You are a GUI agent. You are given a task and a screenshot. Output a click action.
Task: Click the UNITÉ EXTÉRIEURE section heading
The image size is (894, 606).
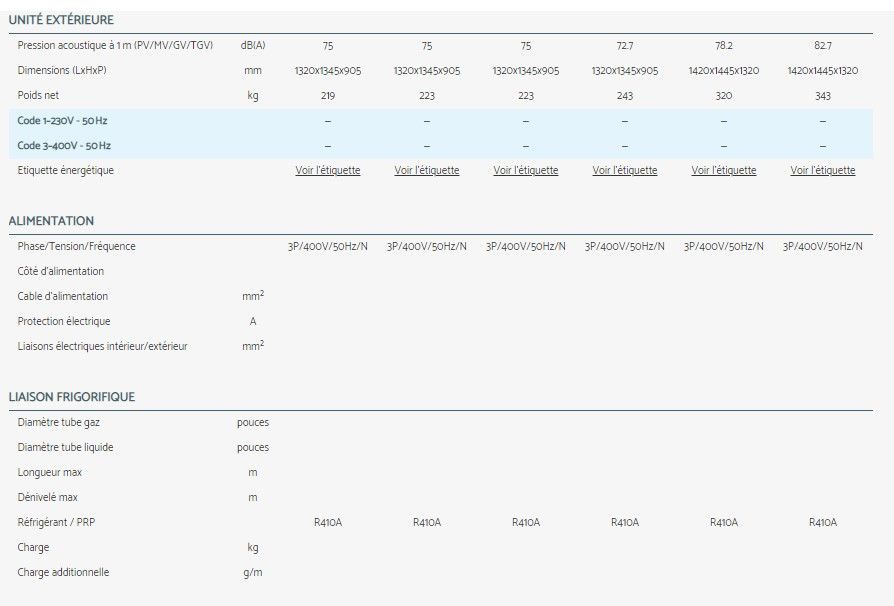pos(61,20)
